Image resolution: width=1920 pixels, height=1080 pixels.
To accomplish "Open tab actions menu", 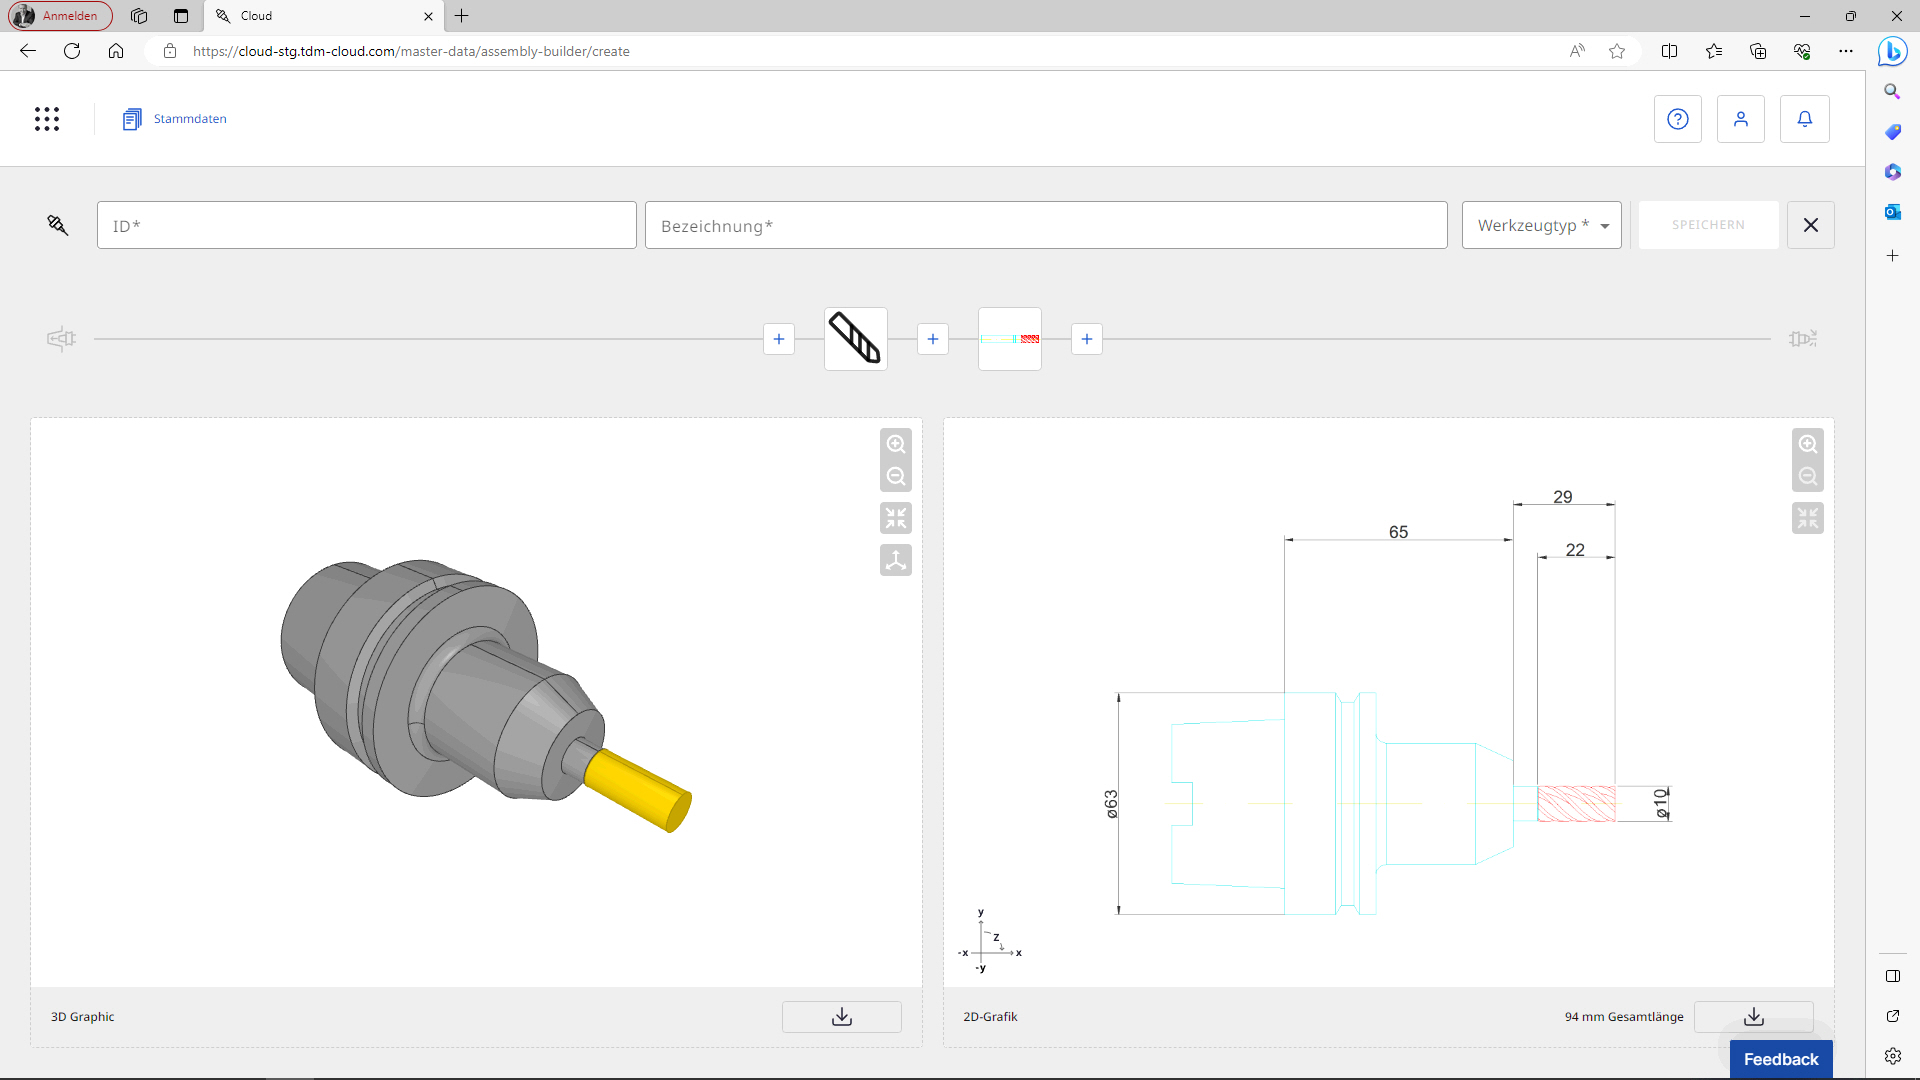I will pyautogui.click(x=181, y=16).
